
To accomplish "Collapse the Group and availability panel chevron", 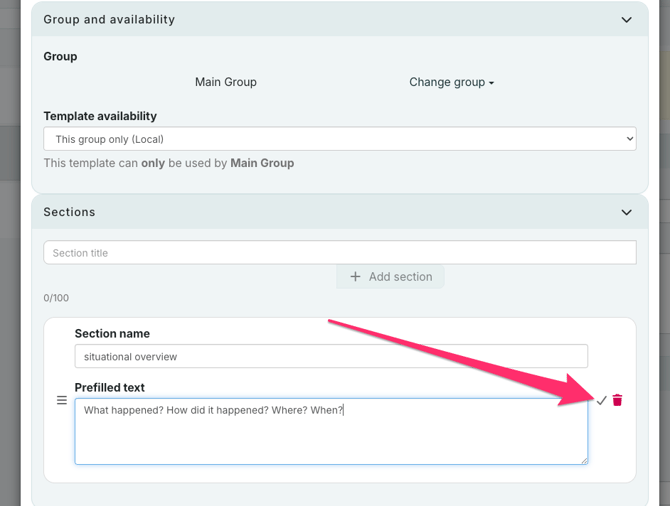I will [x=626, y=20].
